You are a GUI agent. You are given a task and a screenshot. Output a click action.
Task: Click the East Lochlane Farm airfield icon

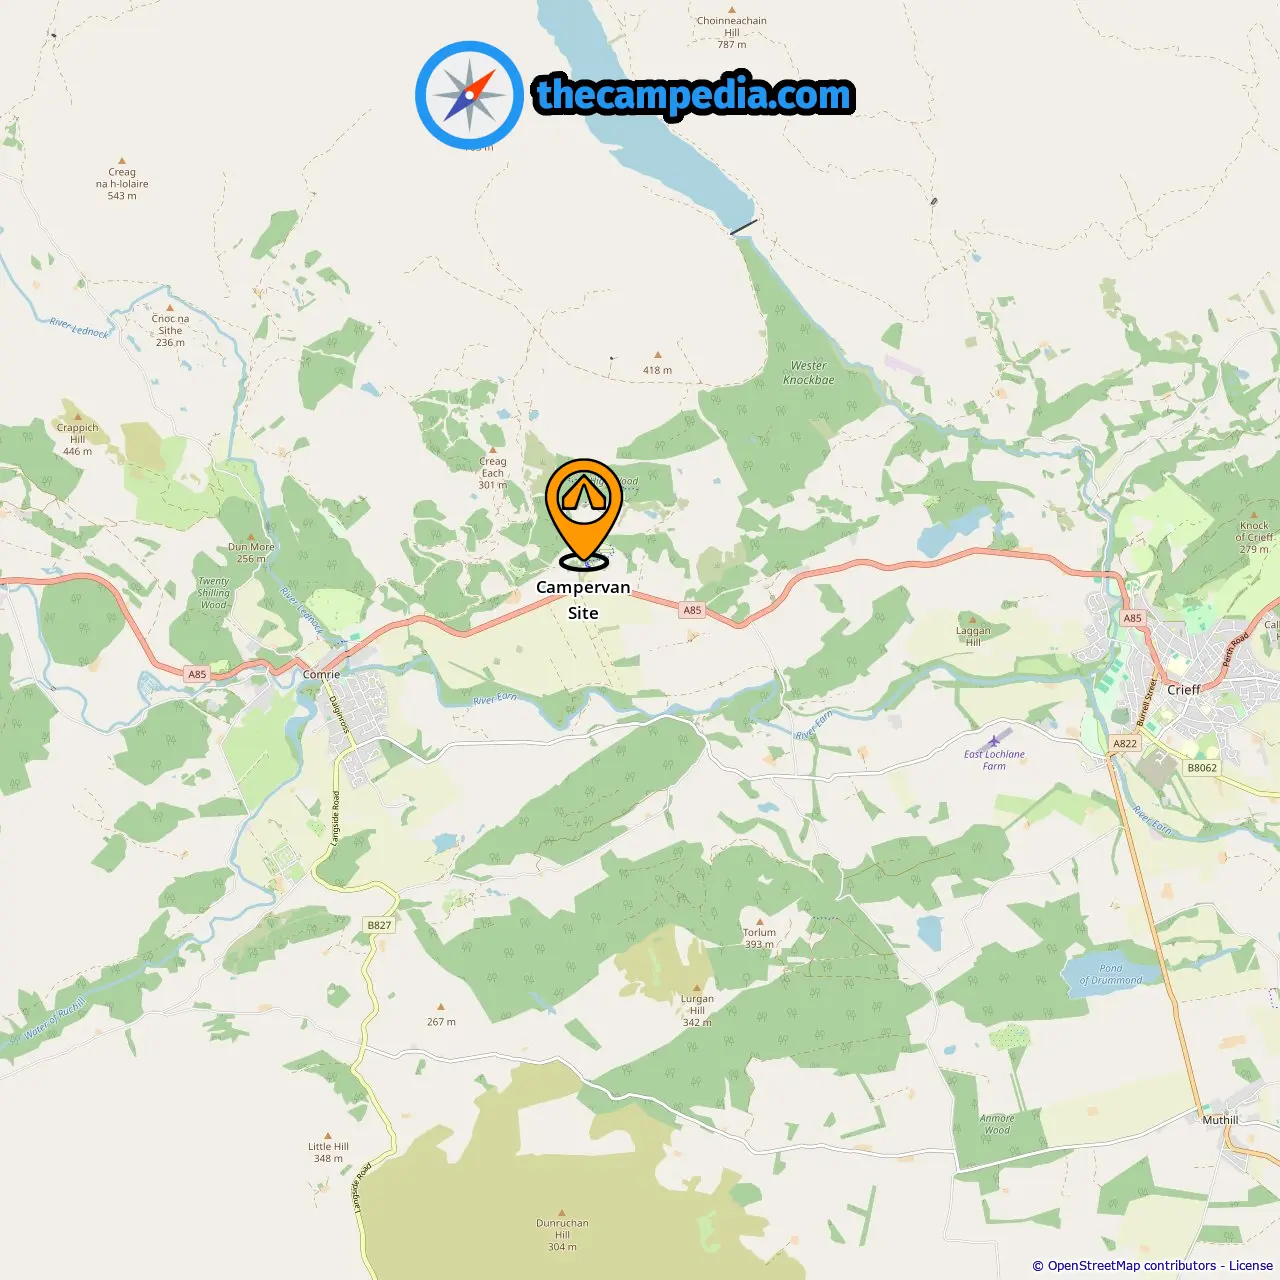click(993, 740)
